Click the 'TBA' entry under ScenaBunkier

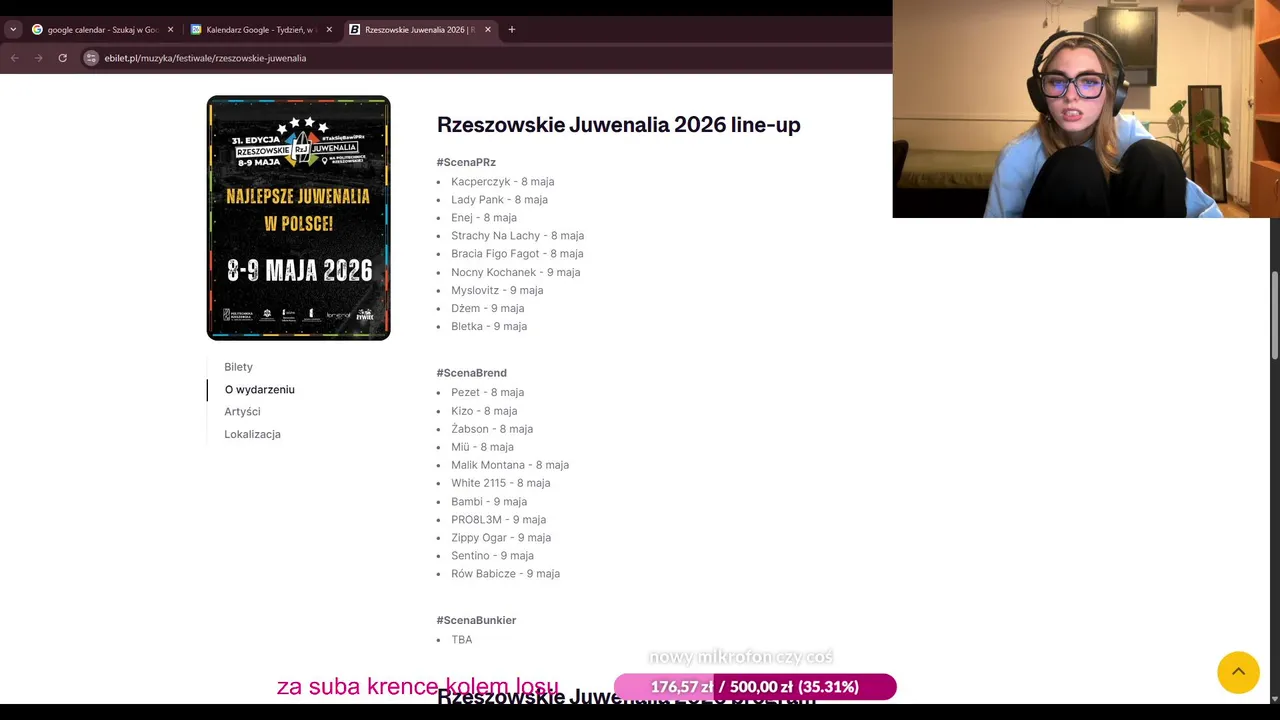(x=461, y=640)
